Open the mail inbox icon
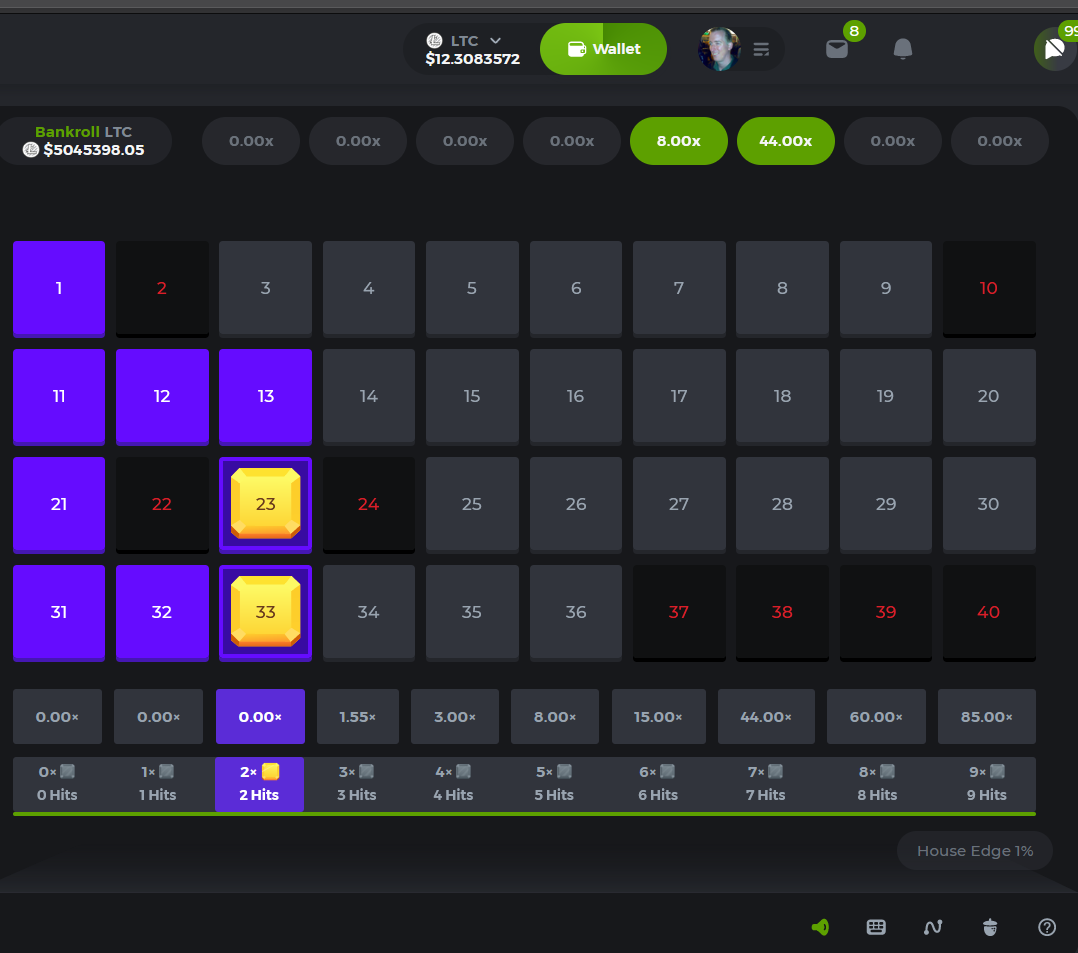This screenshot has width=1078, height=953. click(837, 49)
